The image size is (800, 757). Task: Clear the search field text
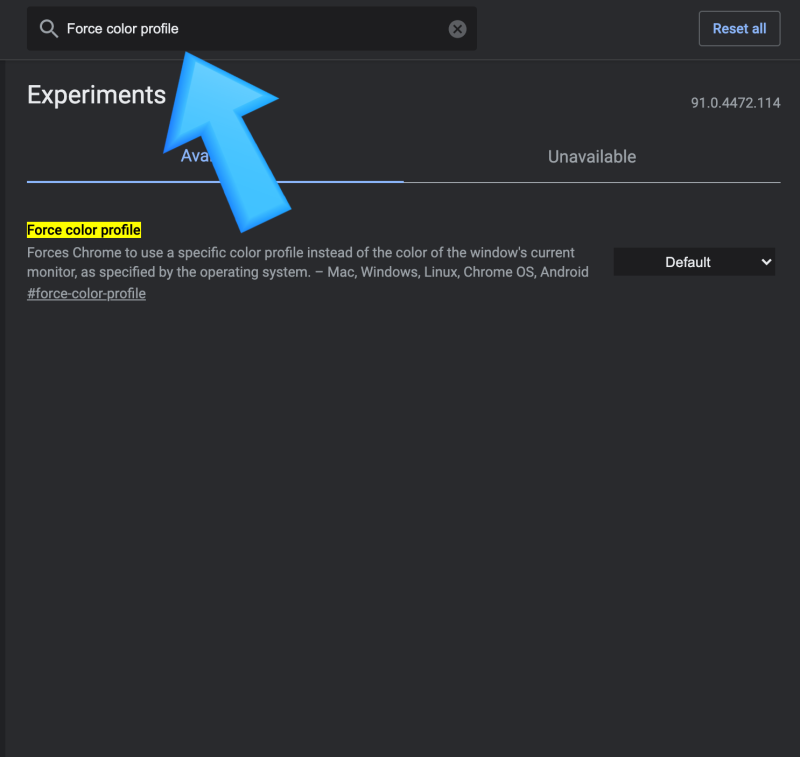tap(457, 29)
